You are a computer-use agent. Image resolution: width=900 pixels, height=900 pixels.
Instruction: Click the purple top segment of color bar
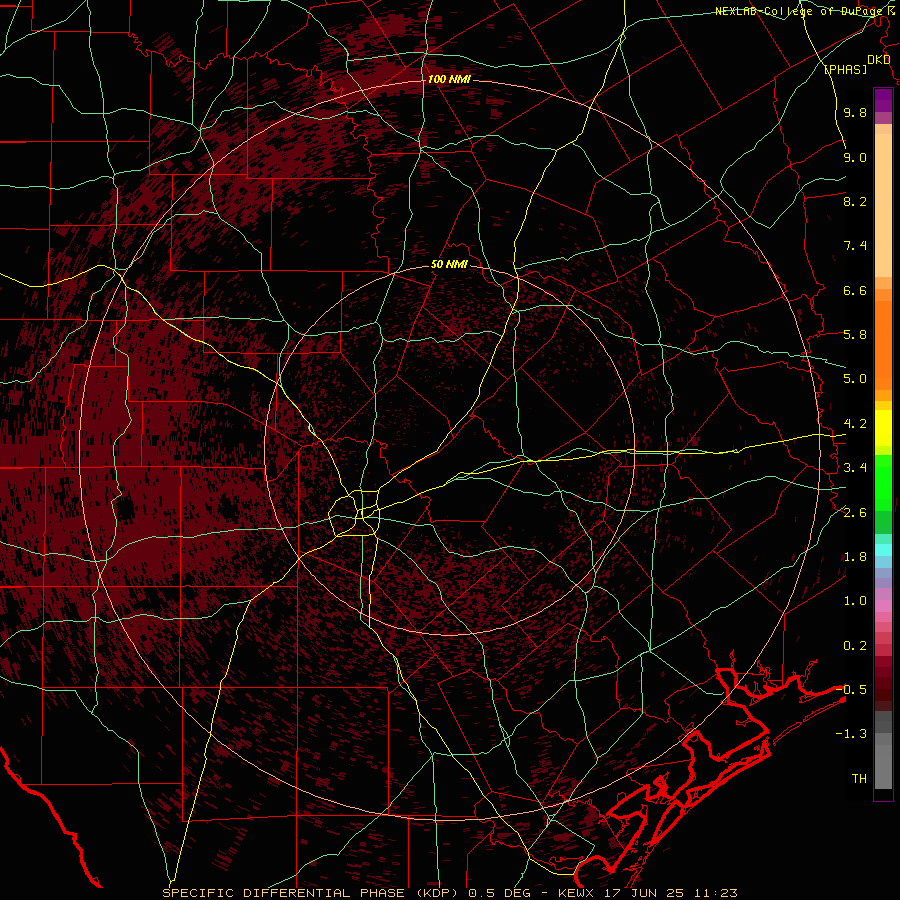[883, 100]
